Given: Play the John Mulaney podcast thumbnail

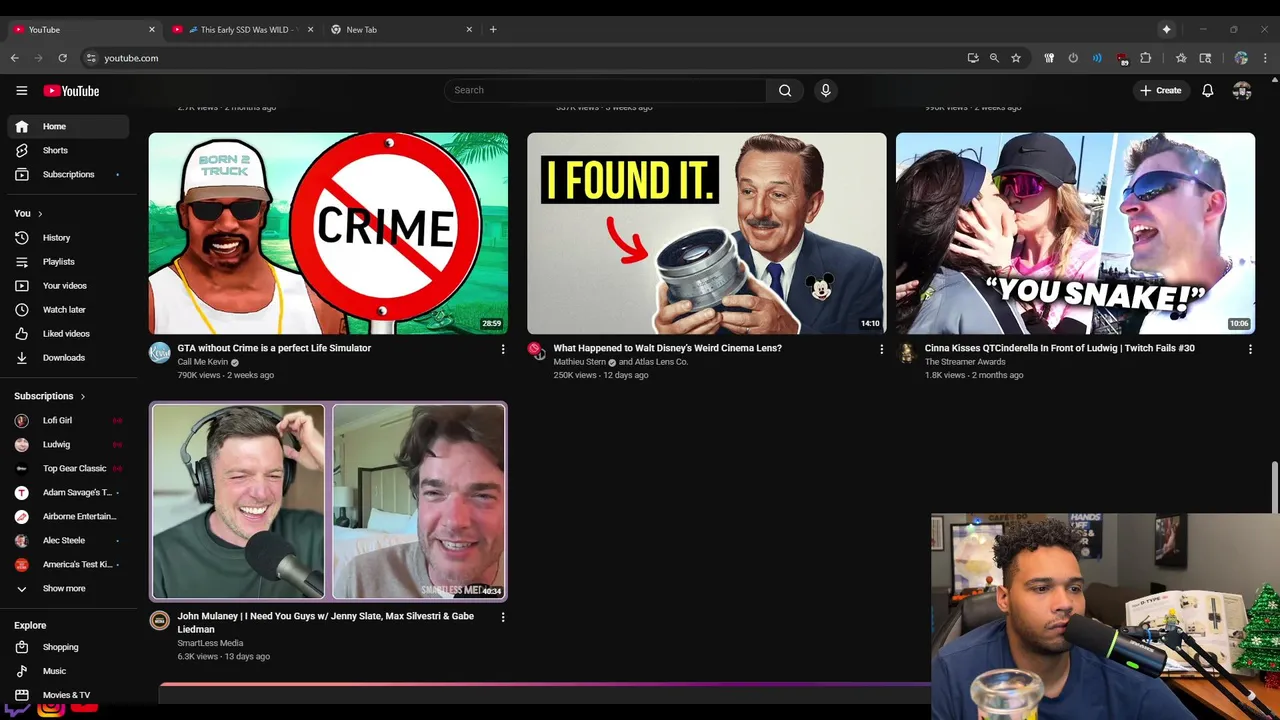Looking at the screenshot, I should 328,501.
